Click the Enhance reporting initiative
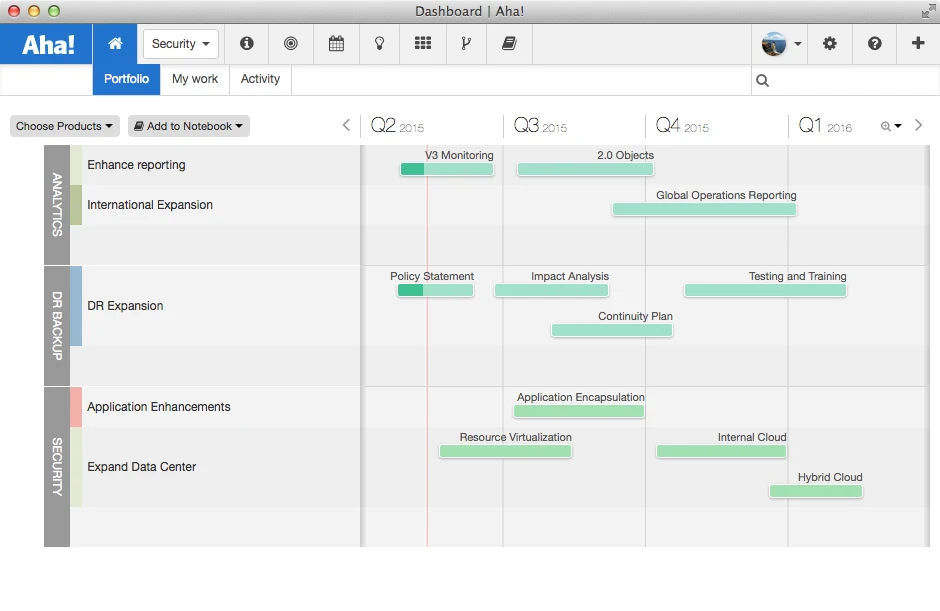This screenshot has width=940, height=611. 136,165
